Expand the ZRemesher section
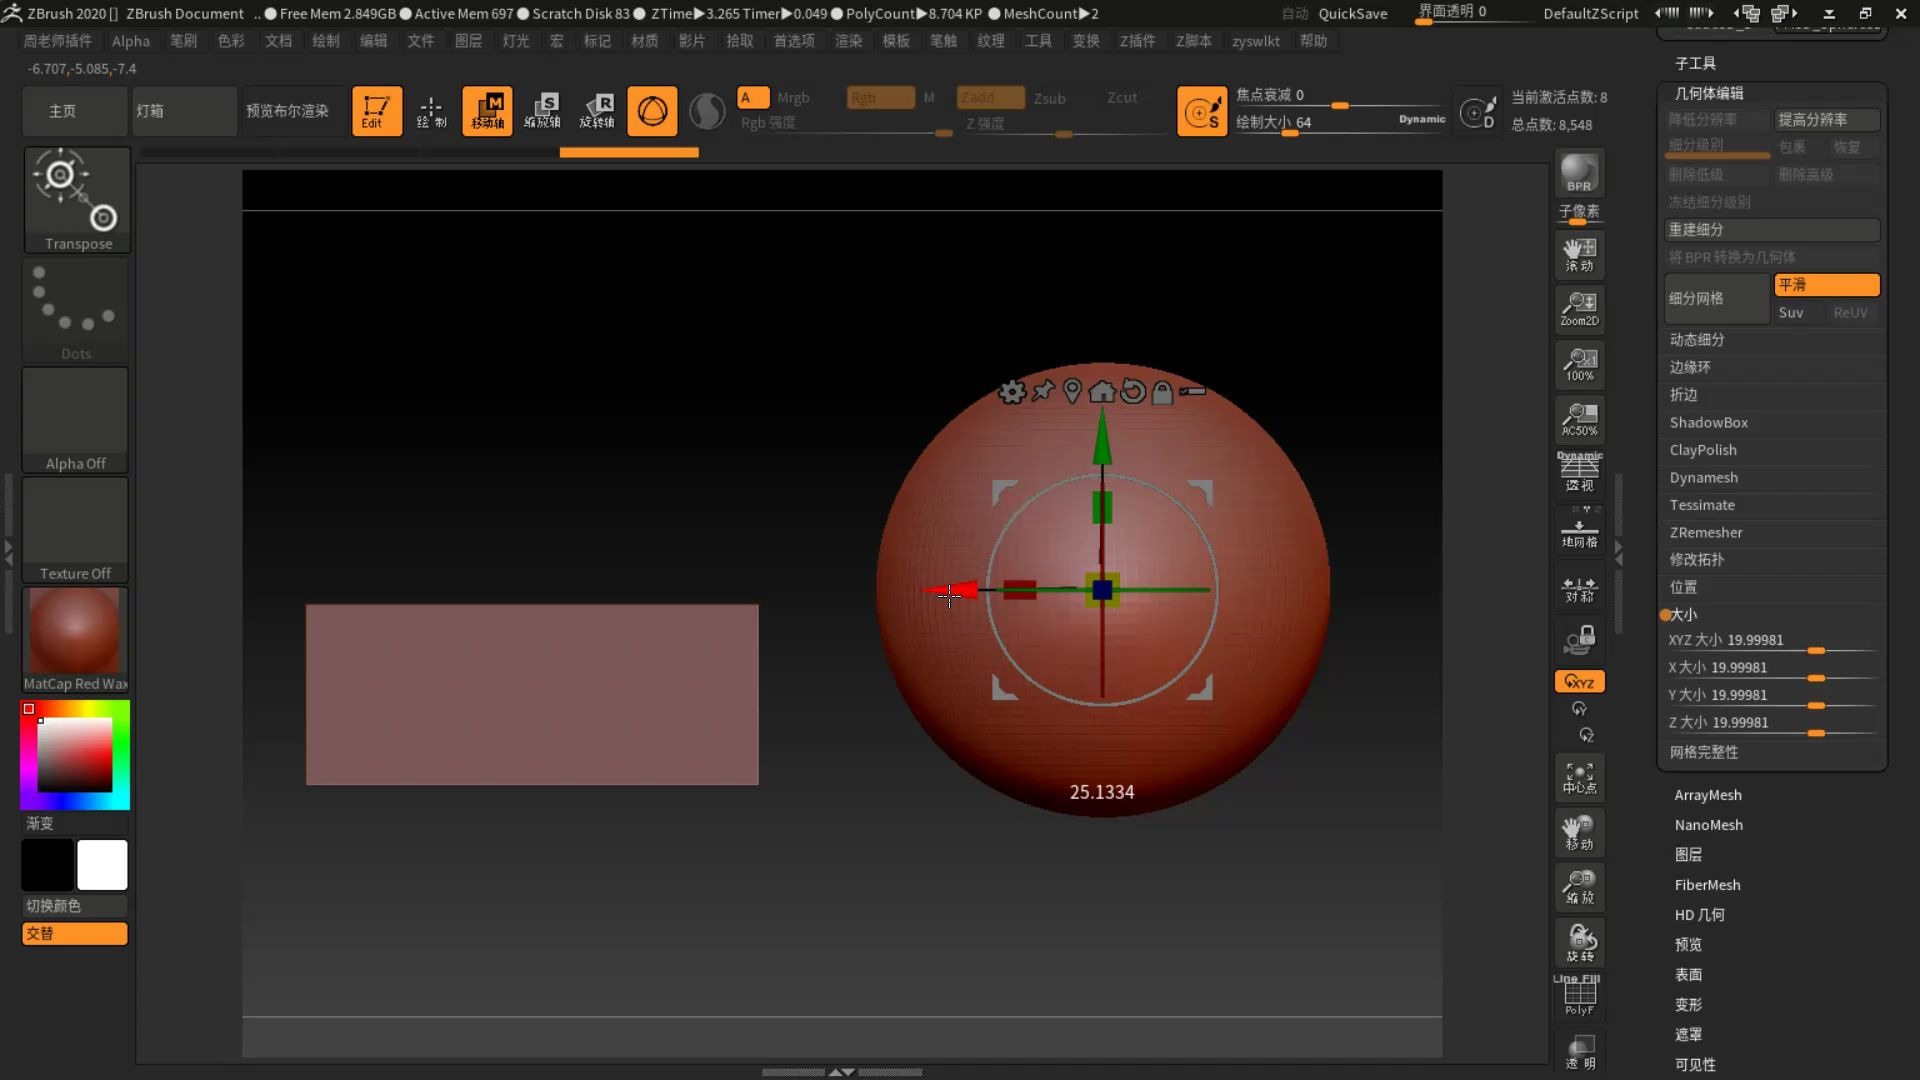The width and height of the screenshot is (1920, 1080). (x=1705, y=533)
